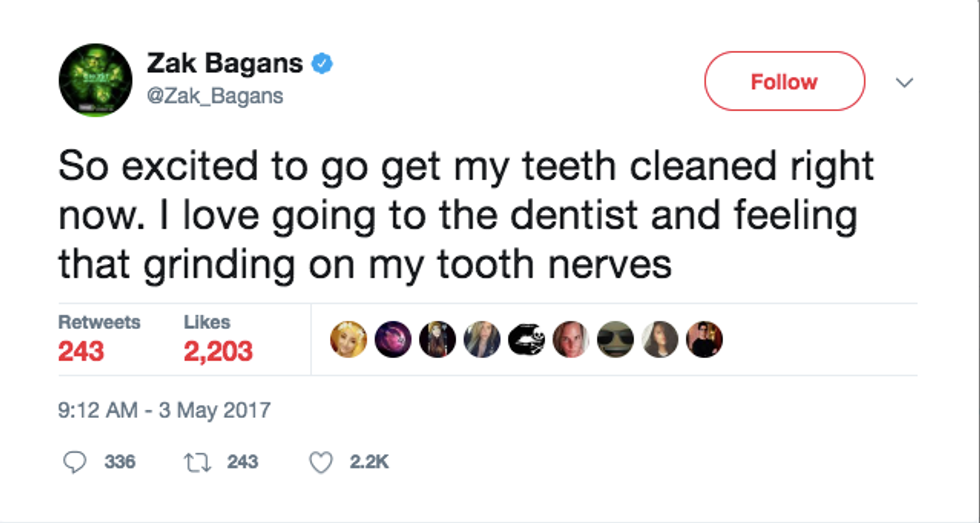Open the 9:12 AM - 3 May 2017 timestamp
Image resolution: width=980 pixels, height=523 pixels.
click(164, 411)
